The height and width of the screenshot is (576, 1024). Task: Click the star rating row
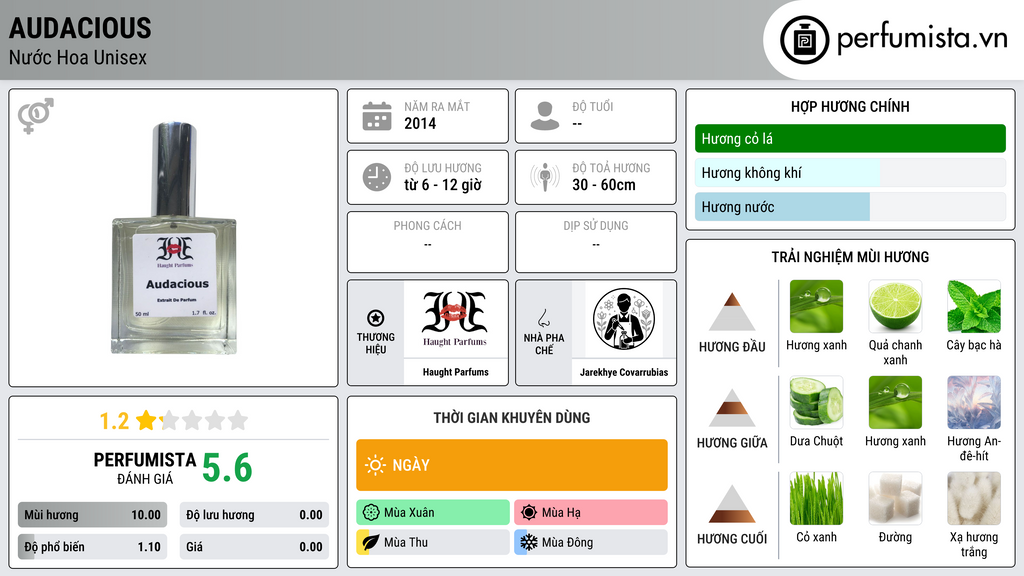tap(173, 421)
